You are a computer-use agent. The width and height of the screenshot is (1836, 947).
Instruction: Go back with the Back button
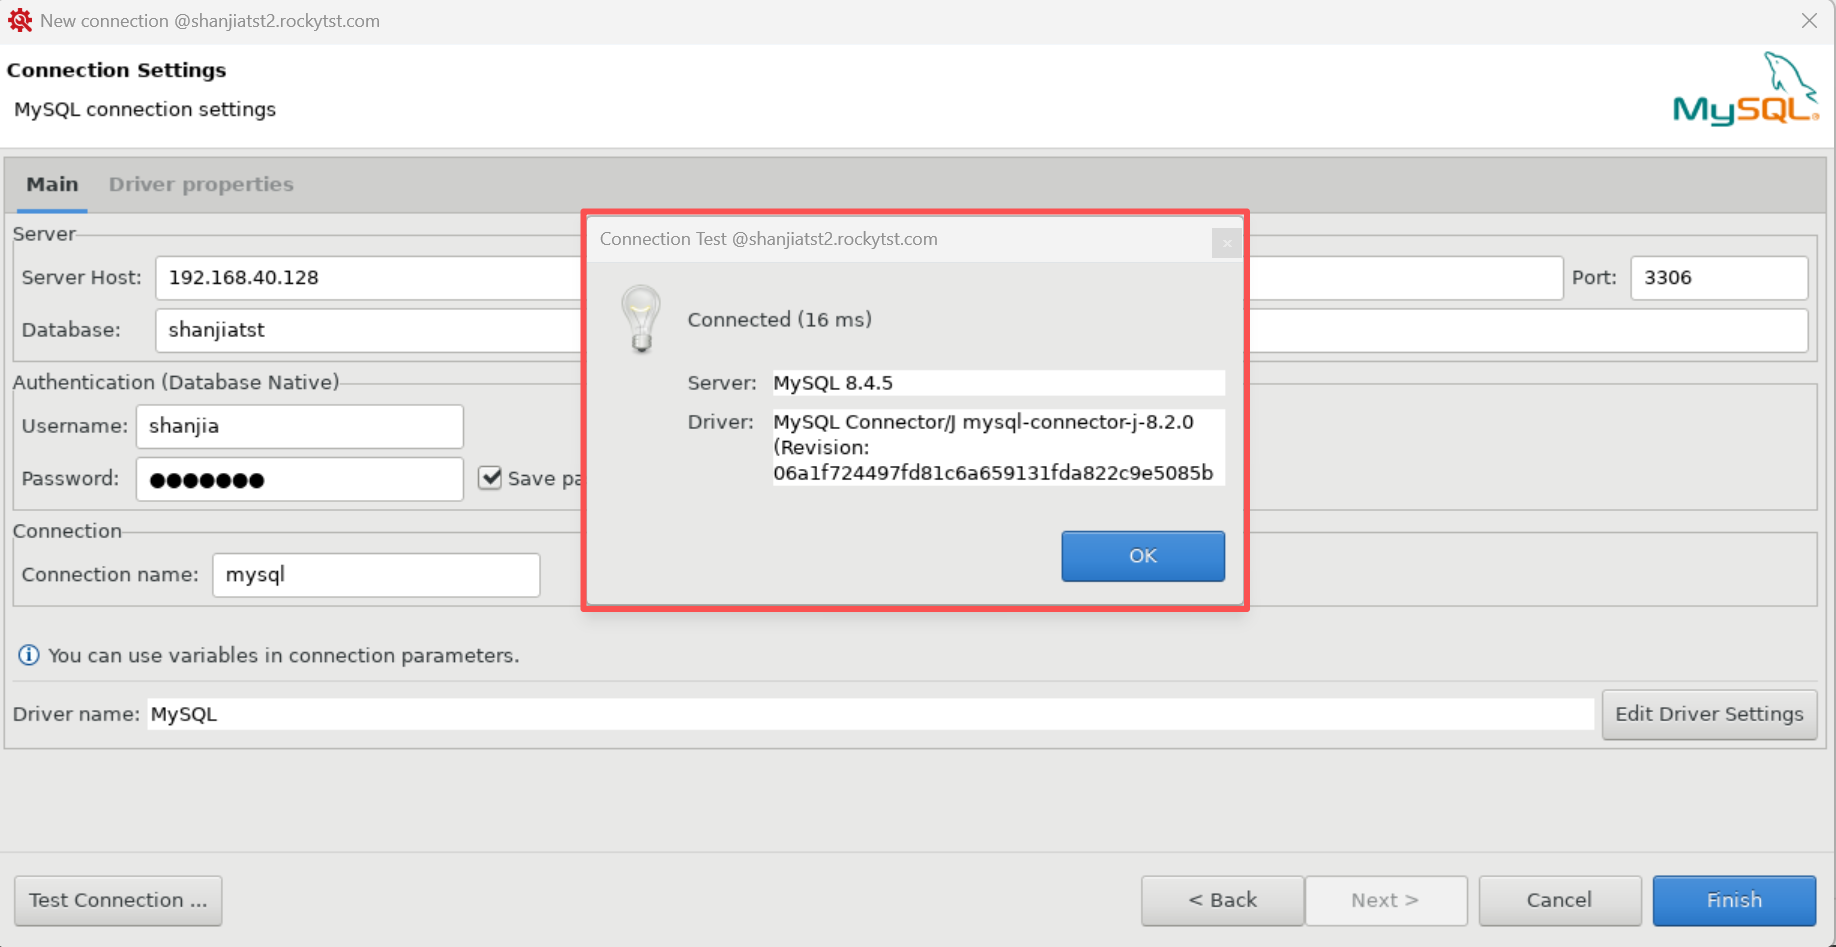tap(1222, 900)
